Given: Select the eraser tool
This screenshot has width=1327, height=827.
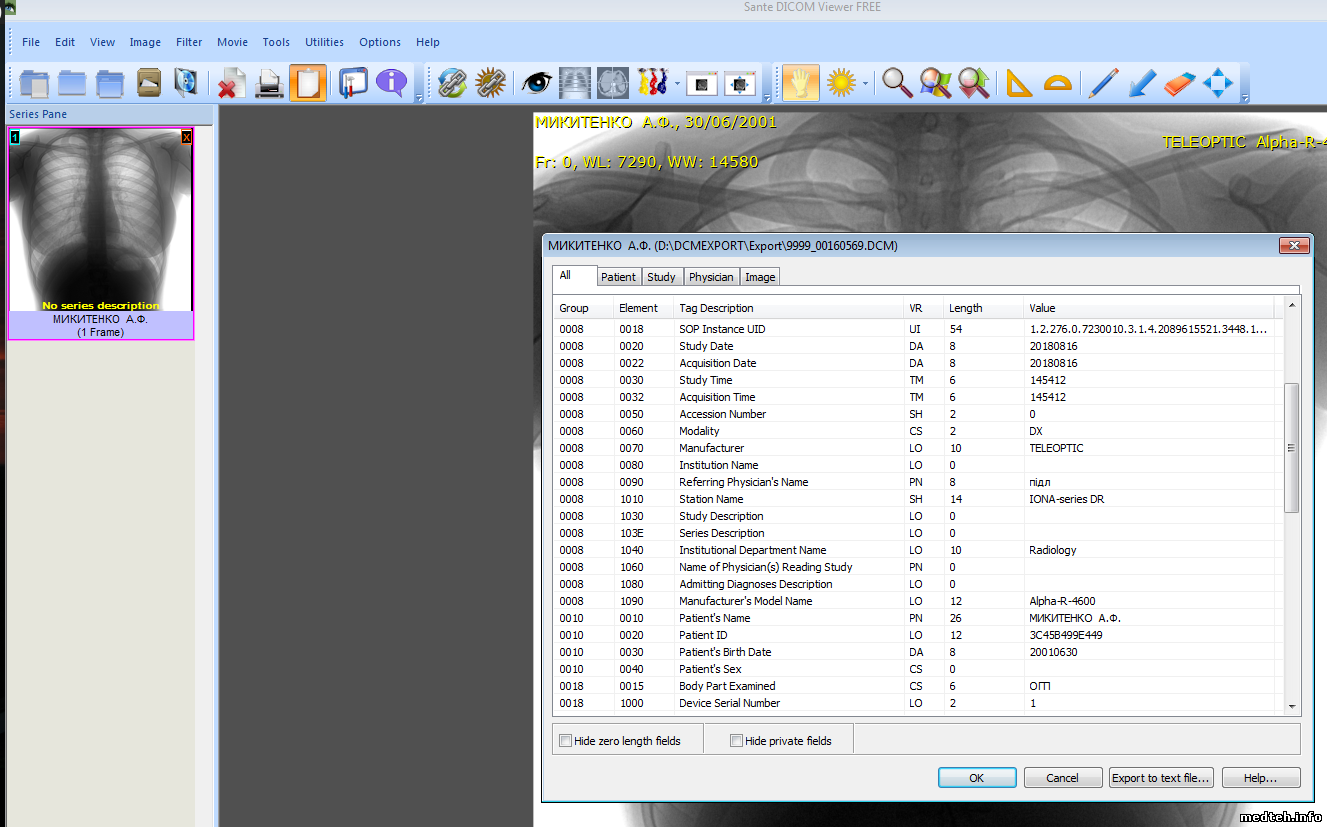Looking at the screenshot, I should (1180, 83).
